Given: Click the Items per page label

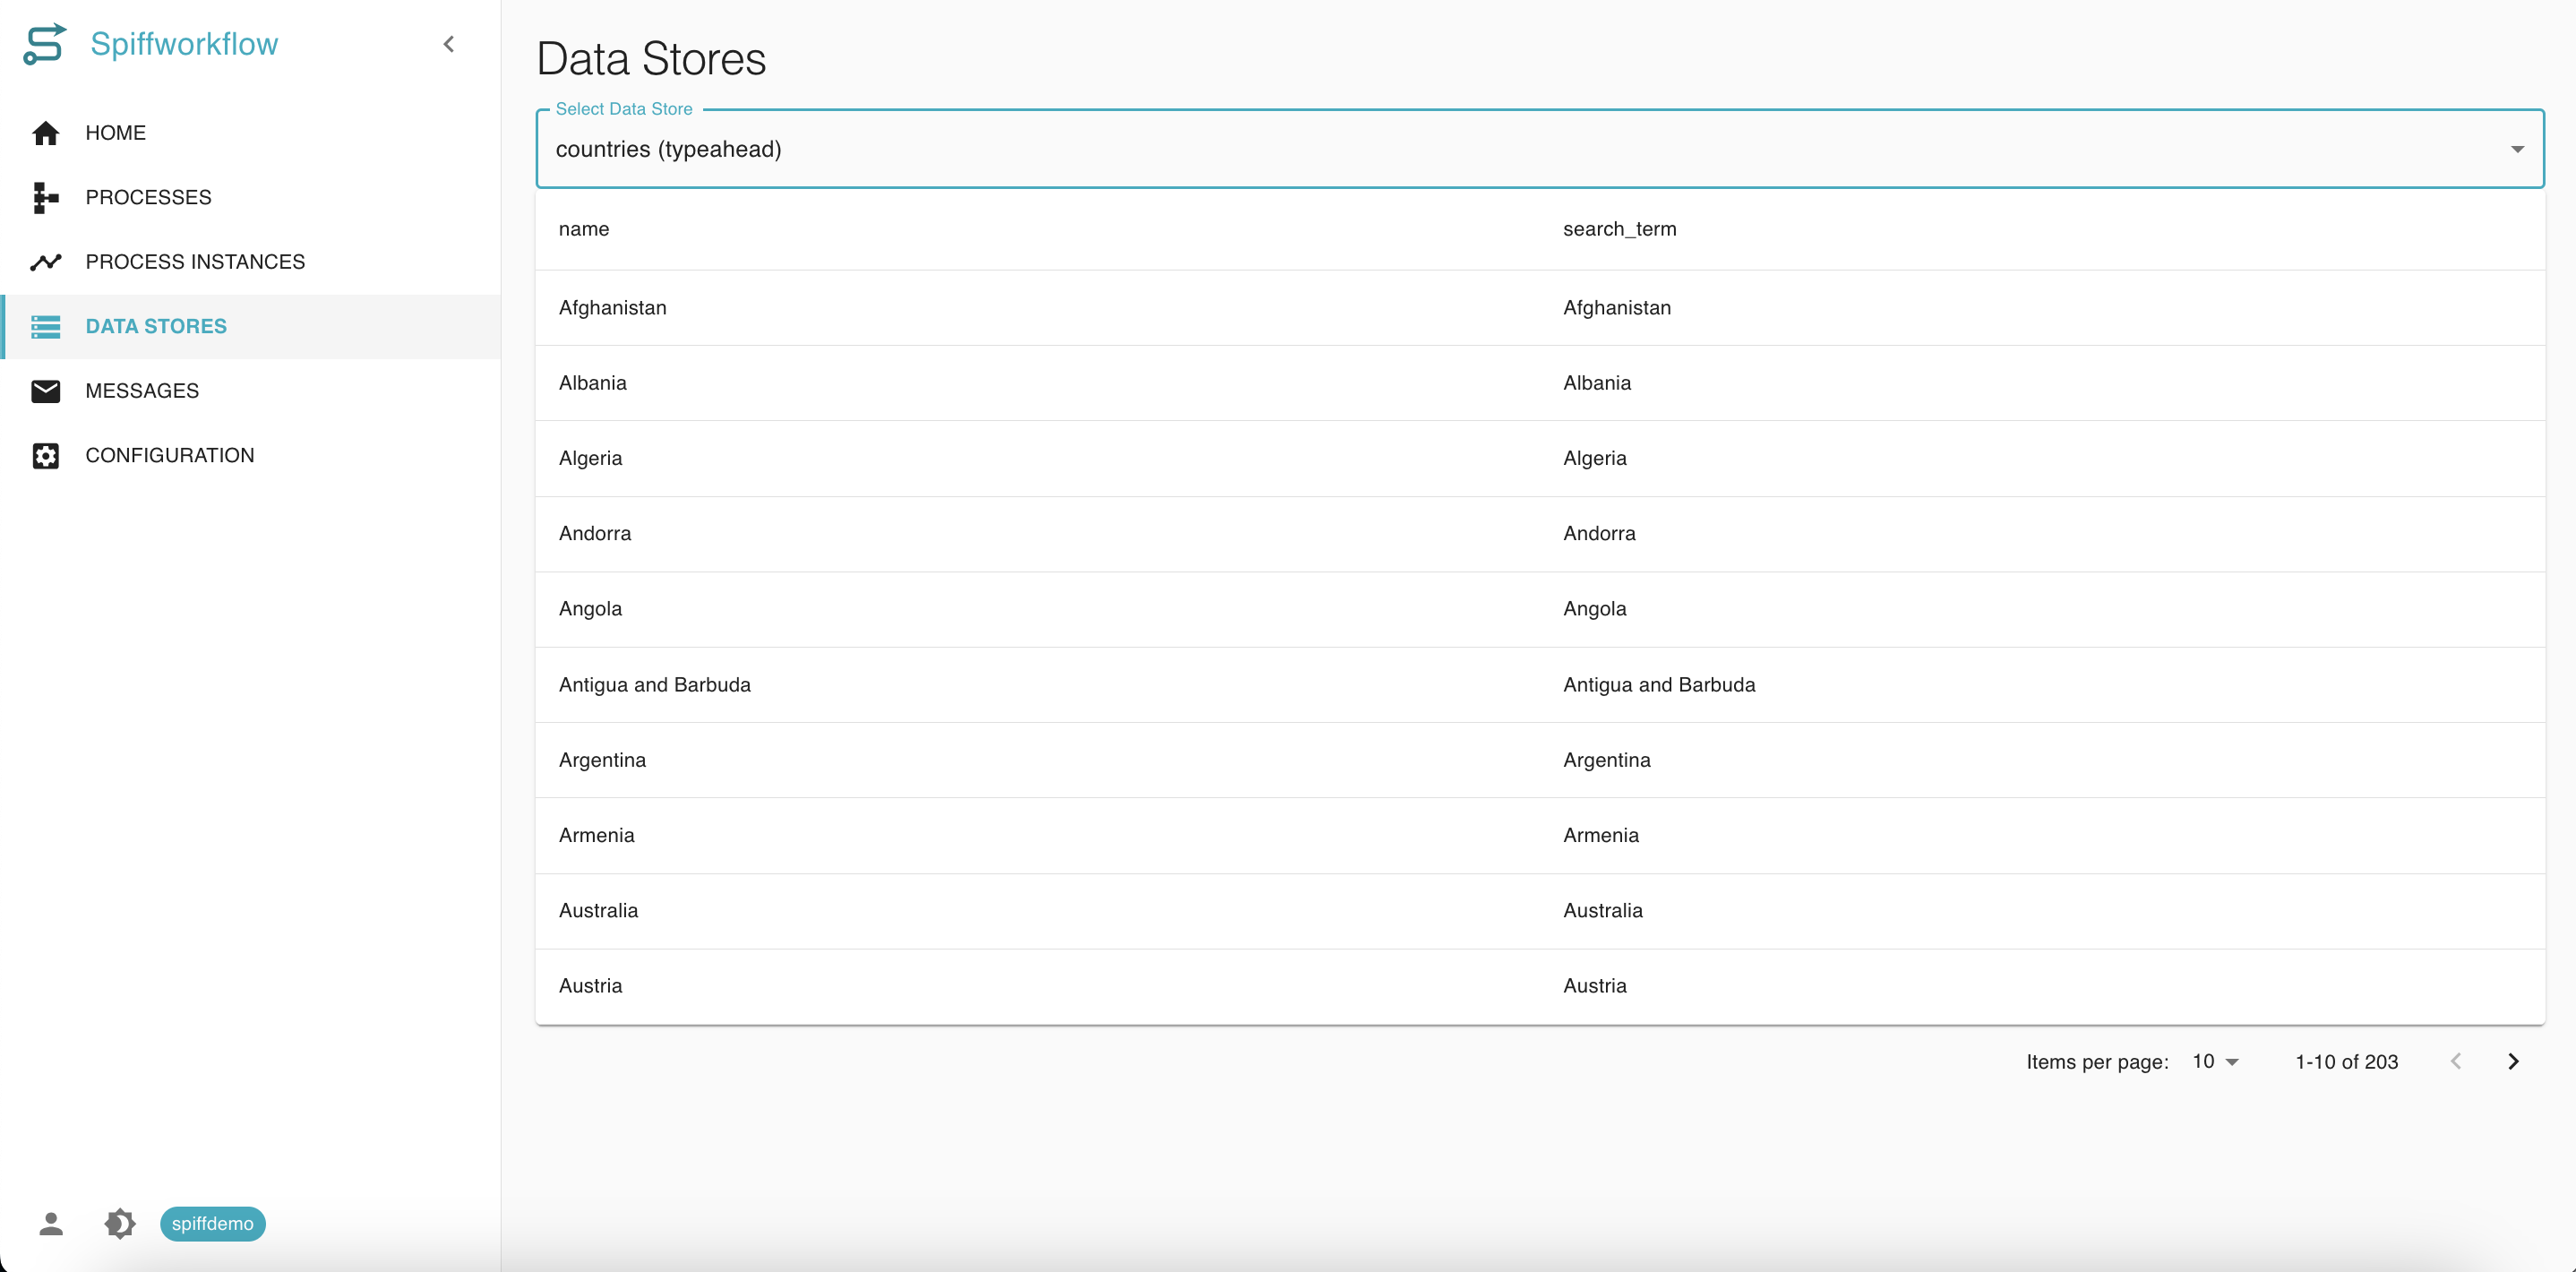Looking at the screenshot, I should (x=2097, y=1062).
